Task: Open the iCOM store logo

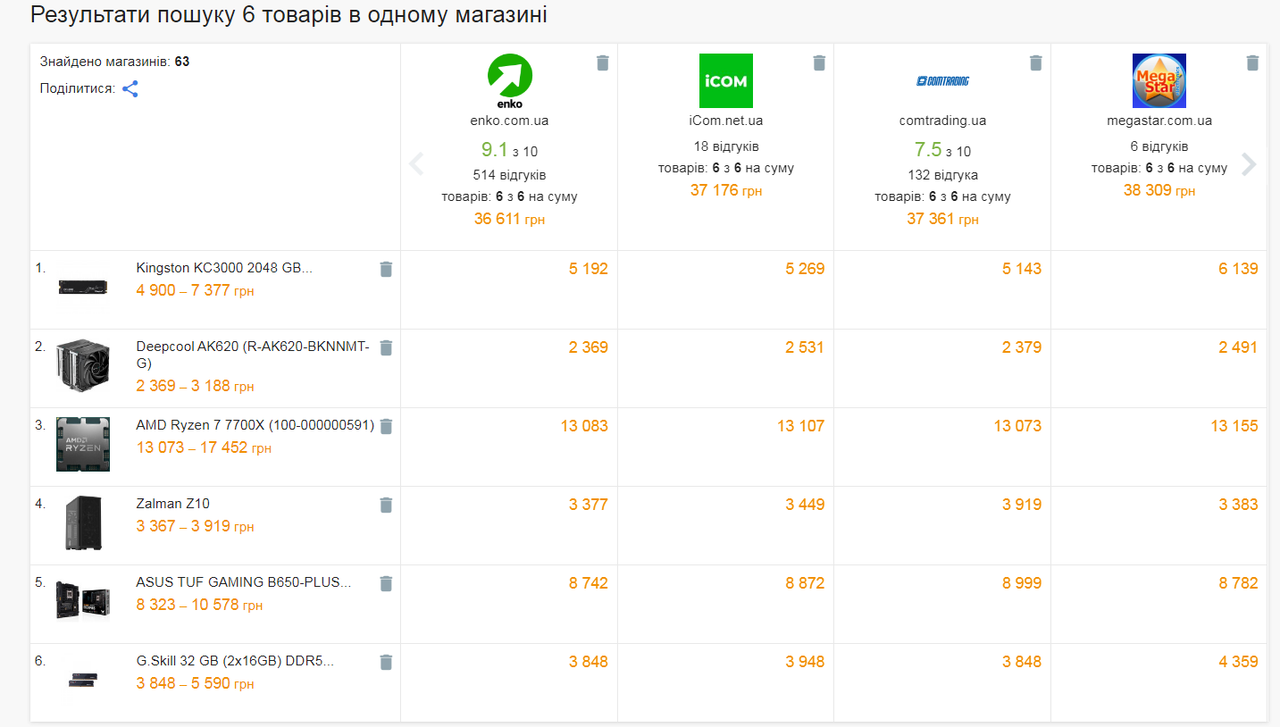Action: (726, 81)
